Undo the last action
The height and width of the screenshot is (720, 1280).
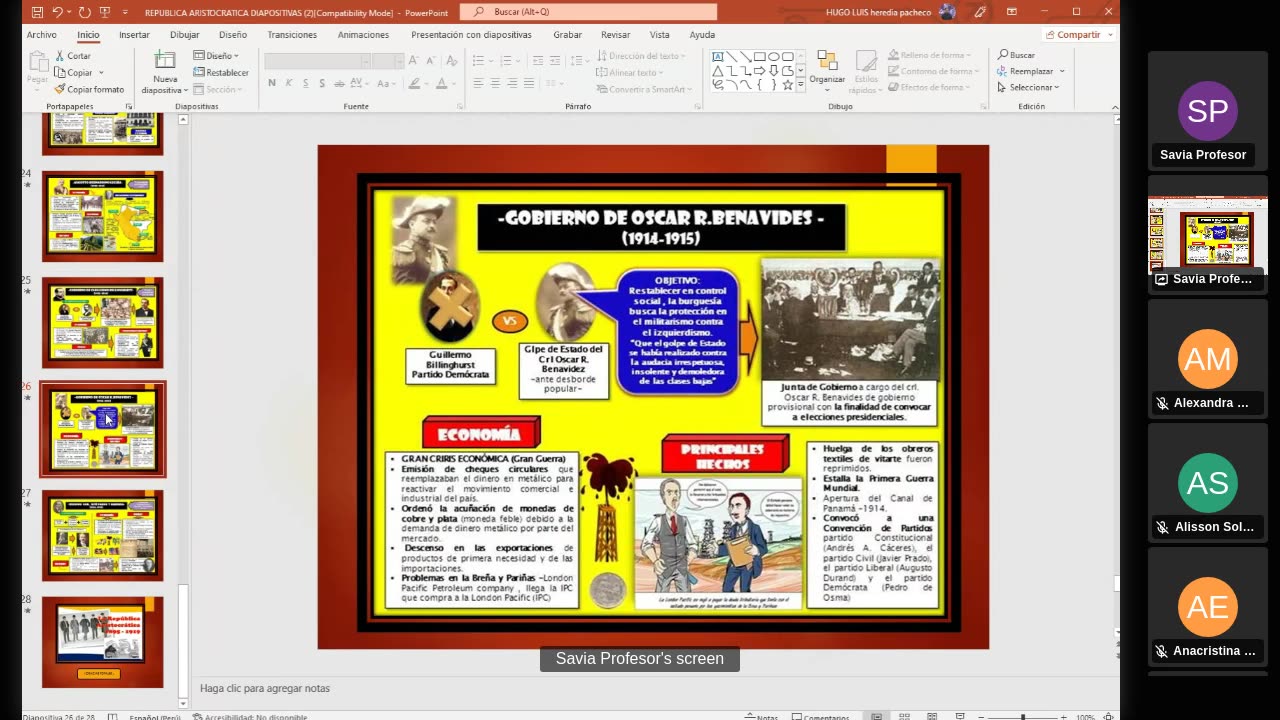click(x=57, y=12)
